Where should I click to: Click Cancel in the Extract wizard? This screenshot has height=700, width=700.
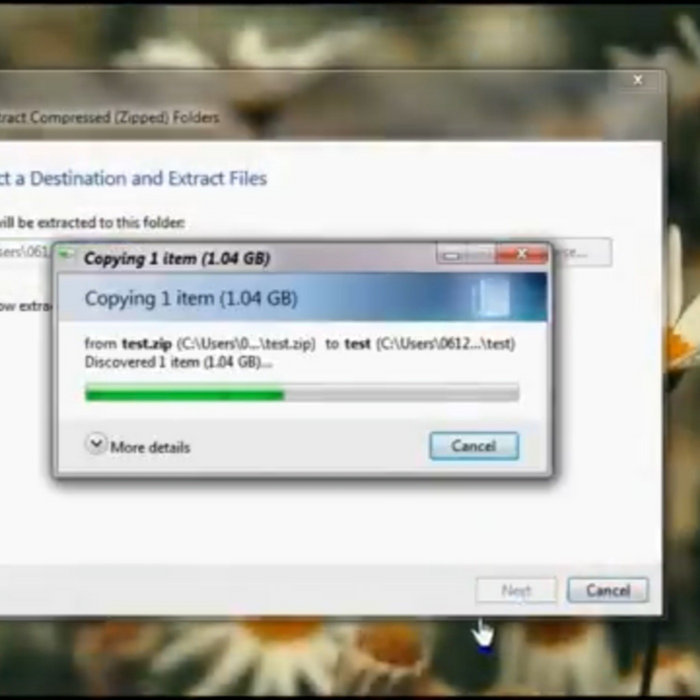(x=607, y=590)
